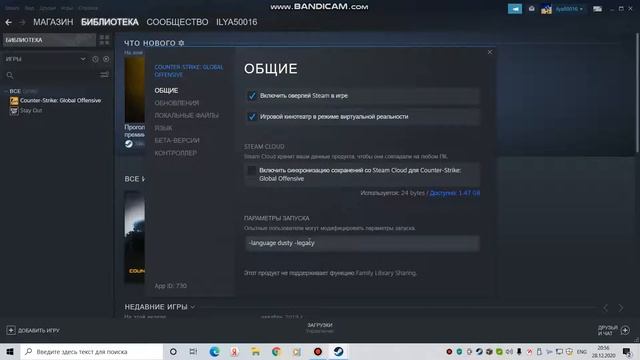
Task: Open Task View in taskbar
Action: click(x=193, y=351)
